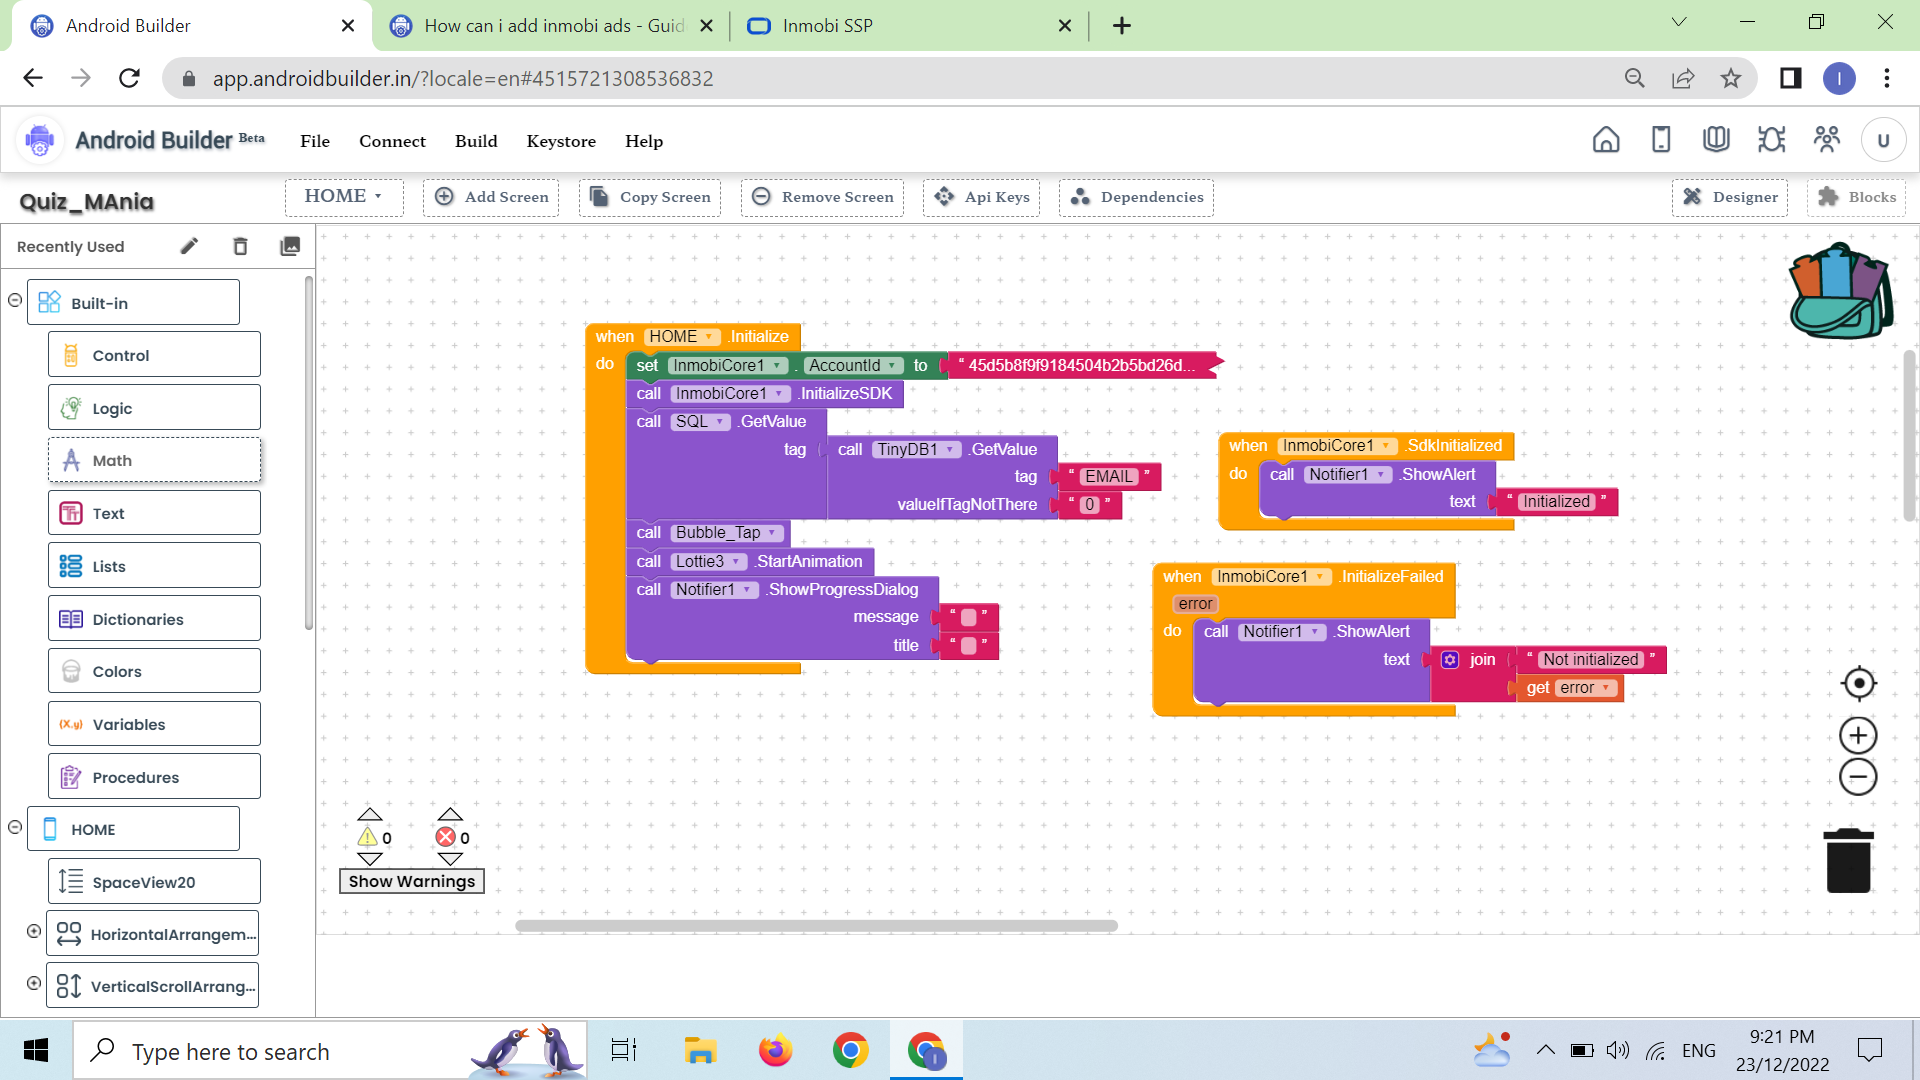Click the Remove Screen button
Viewport: 1920px width, 1080px height.
pos(822,197)
